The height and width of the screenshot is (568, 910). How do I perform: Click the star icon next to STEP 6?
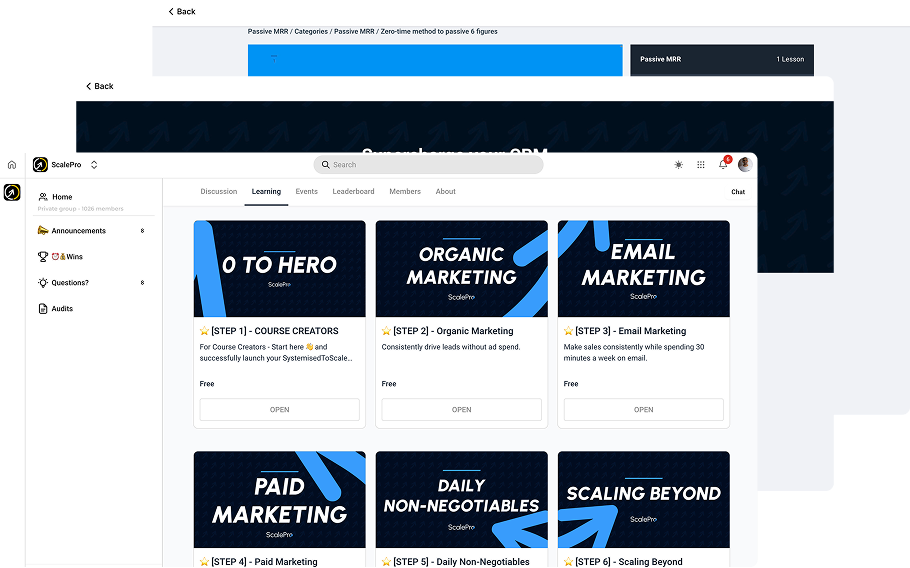(x=569, y=562)
